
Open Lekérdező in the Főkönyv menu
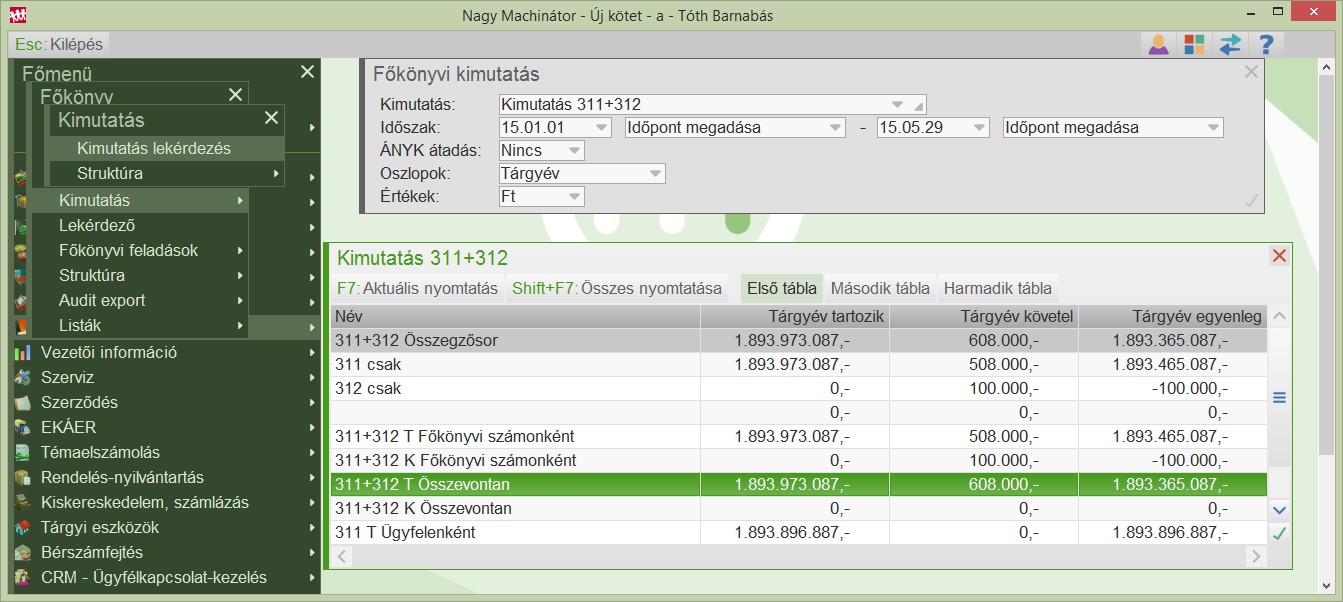[140, 225]
